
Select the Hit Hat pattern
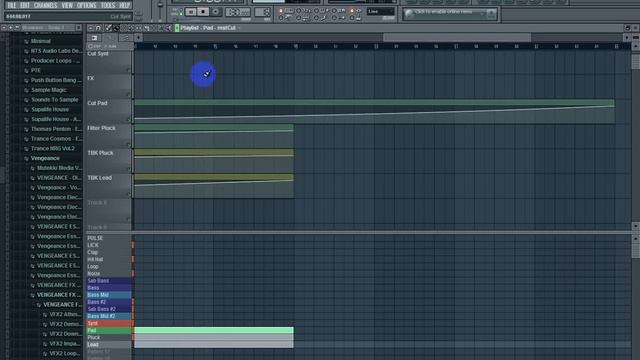point(109,260)
